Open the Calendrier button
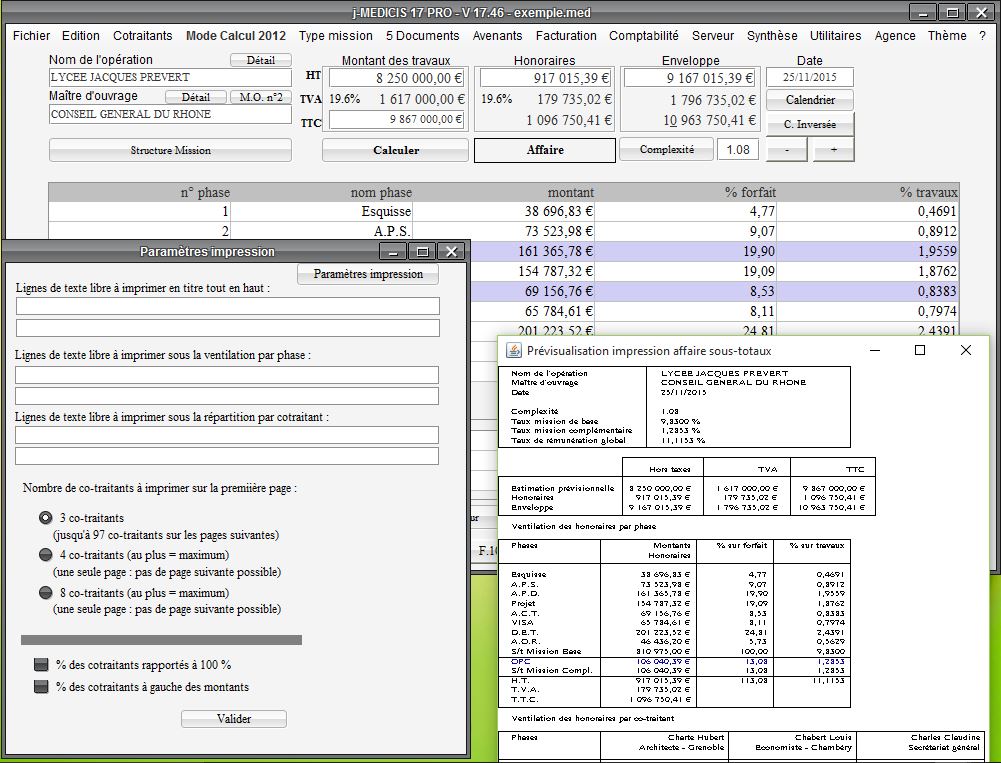1001x763 pixels. (809, 100)
